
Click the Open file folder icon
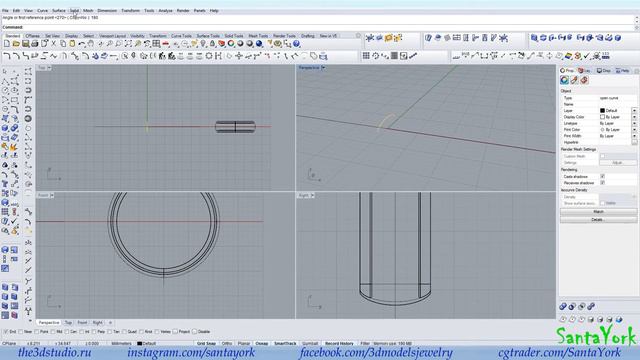pyautogui.click(x=16, y=44)
